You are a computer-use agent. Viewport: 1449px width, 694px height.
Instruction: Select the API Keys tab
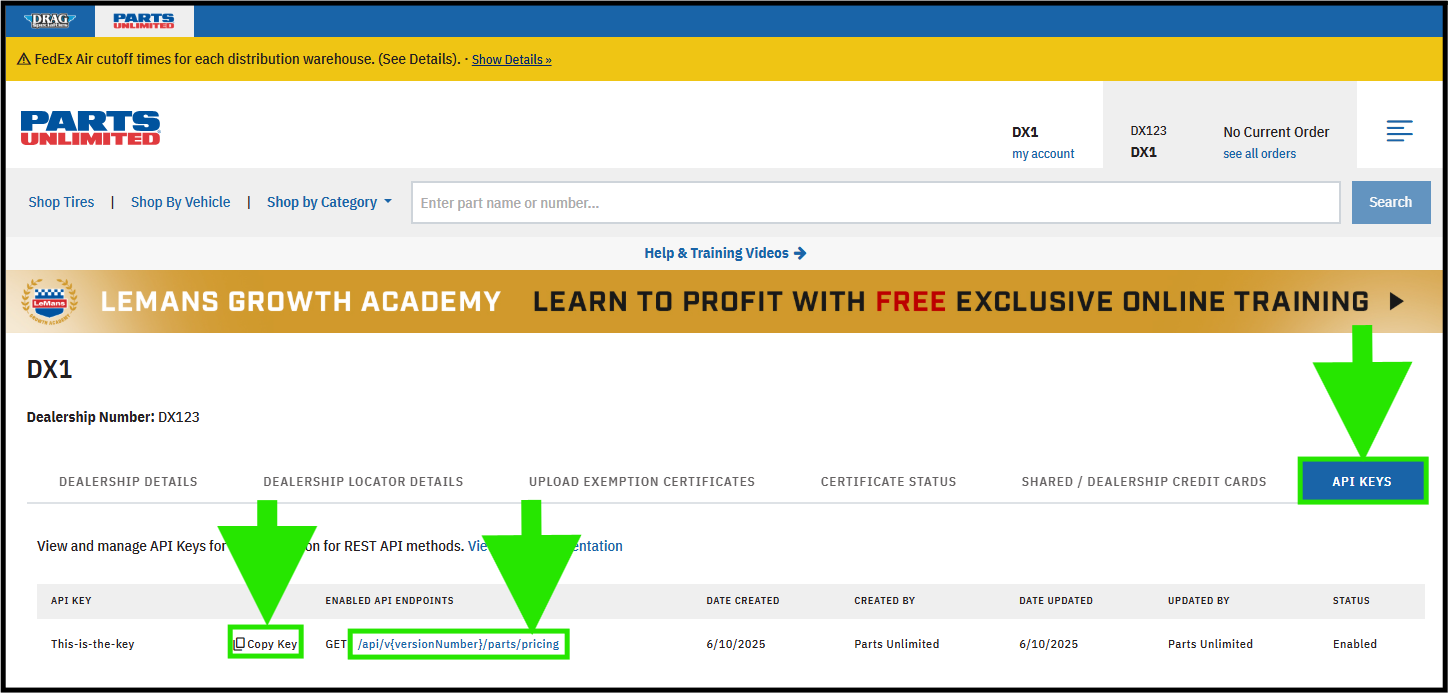[x=1362, y=482]
